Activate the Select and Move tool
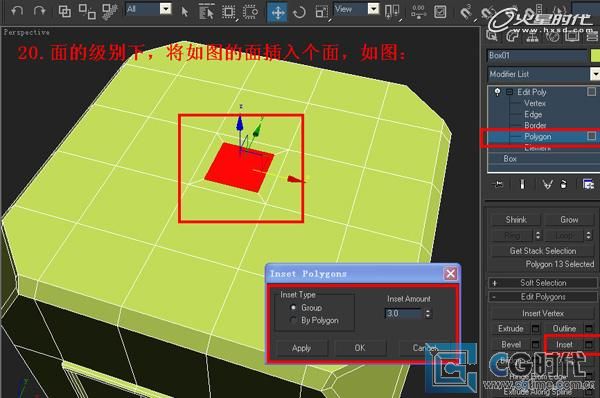 coord(277,12)
